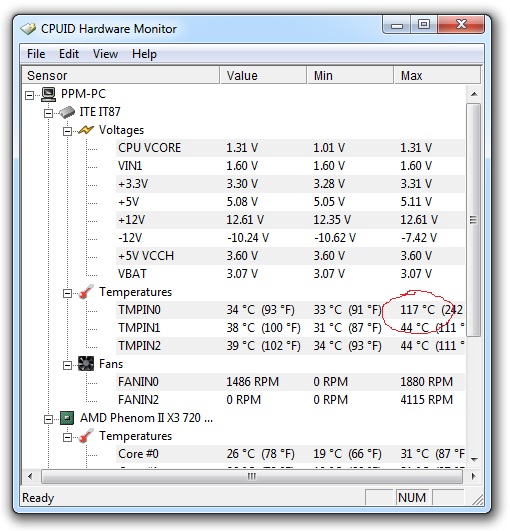The height and width of the screenshot is (531, 510).
Task: Minimize the Hardware Monitor window
Action: tap(397, 25)
